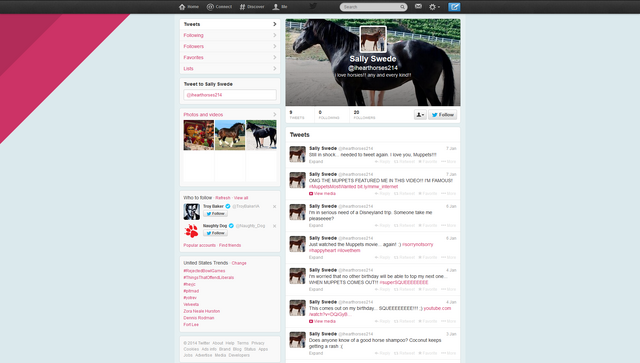
Task: Open the black horse photo thumbnail
Action: (261, 135)
